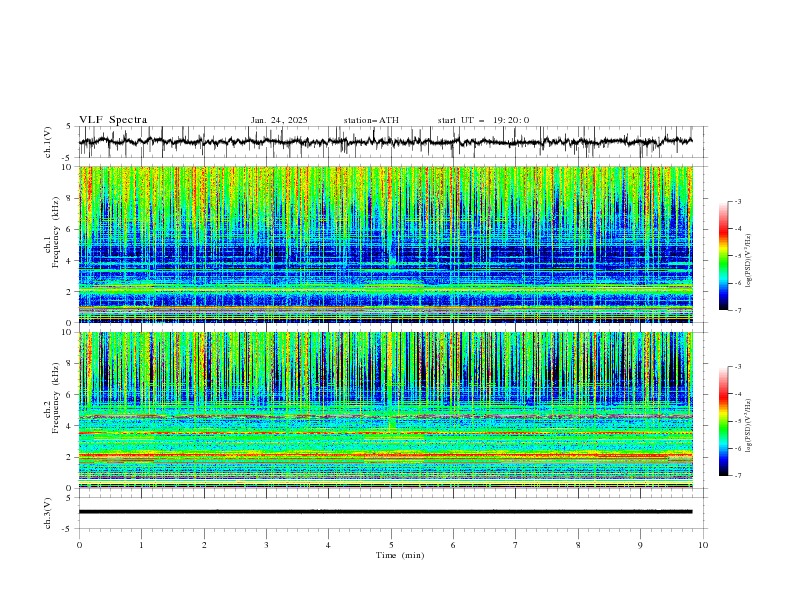Click the "VLF Spectra" title text

[113, 120]
